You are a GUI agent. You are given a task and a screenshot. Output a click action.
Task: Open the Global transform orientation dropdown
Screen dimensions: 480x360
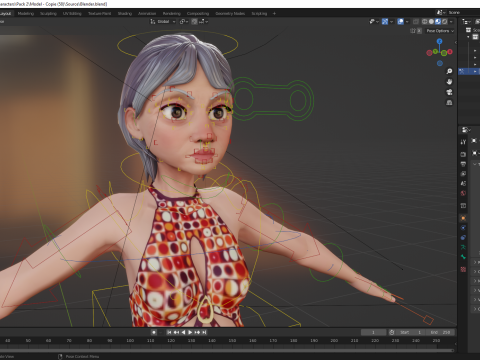(x=163, y=22)
